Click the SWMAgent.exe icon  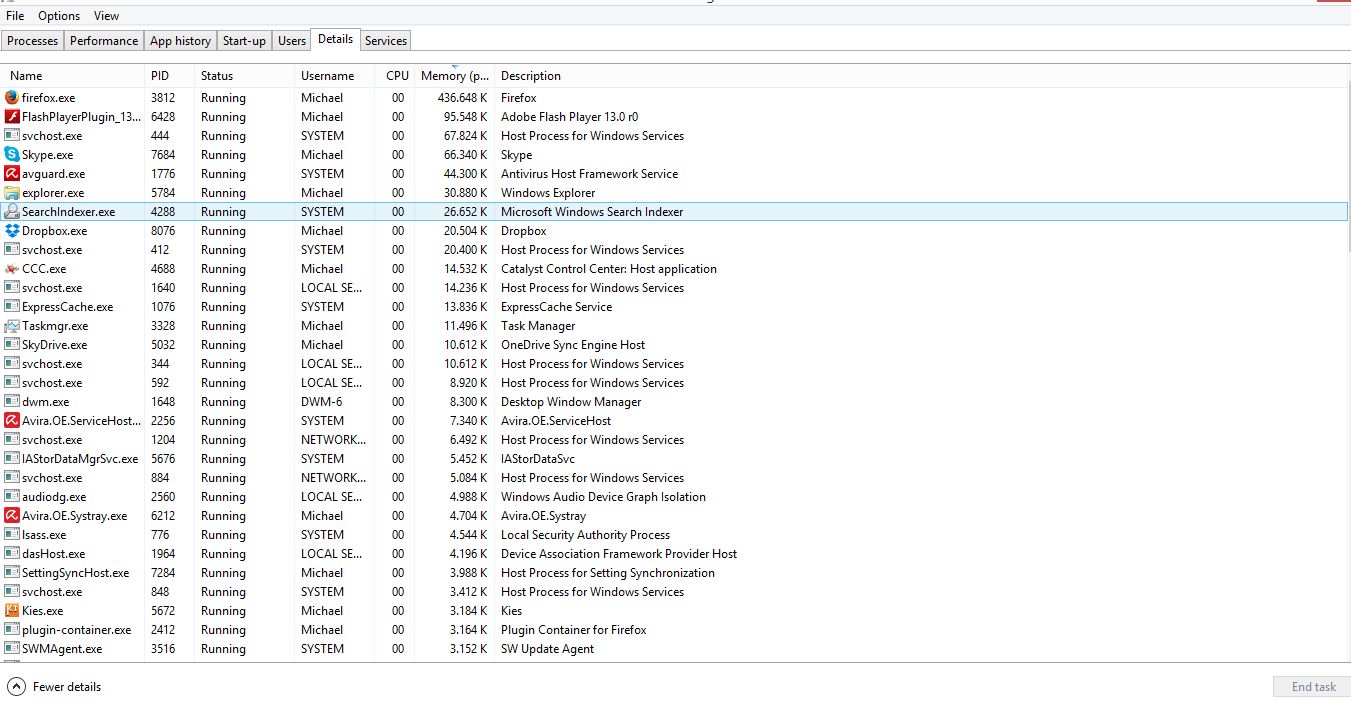click(12, 649)
